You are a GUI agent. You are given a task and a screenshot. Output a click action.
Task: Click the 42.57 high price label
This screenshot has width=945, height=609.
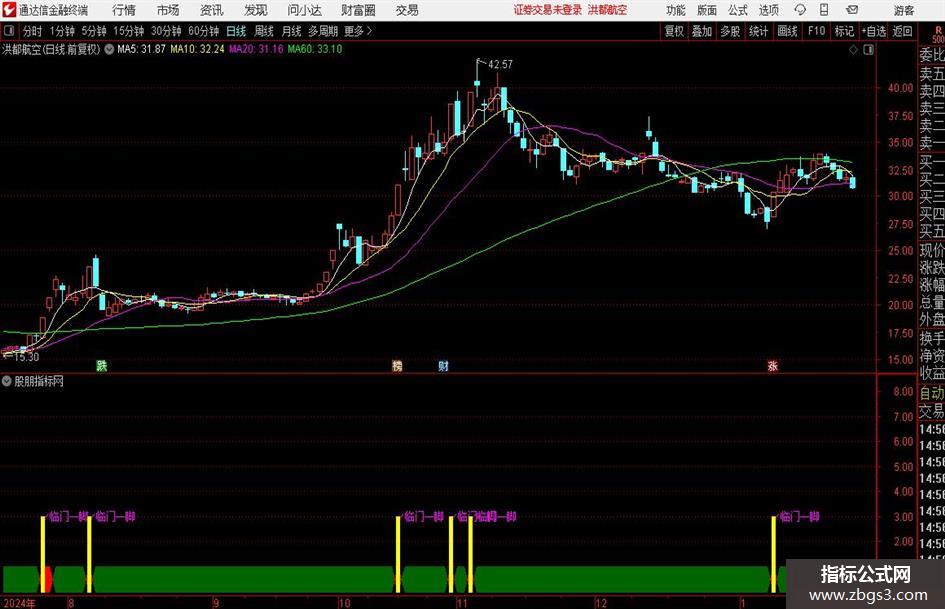500,64
